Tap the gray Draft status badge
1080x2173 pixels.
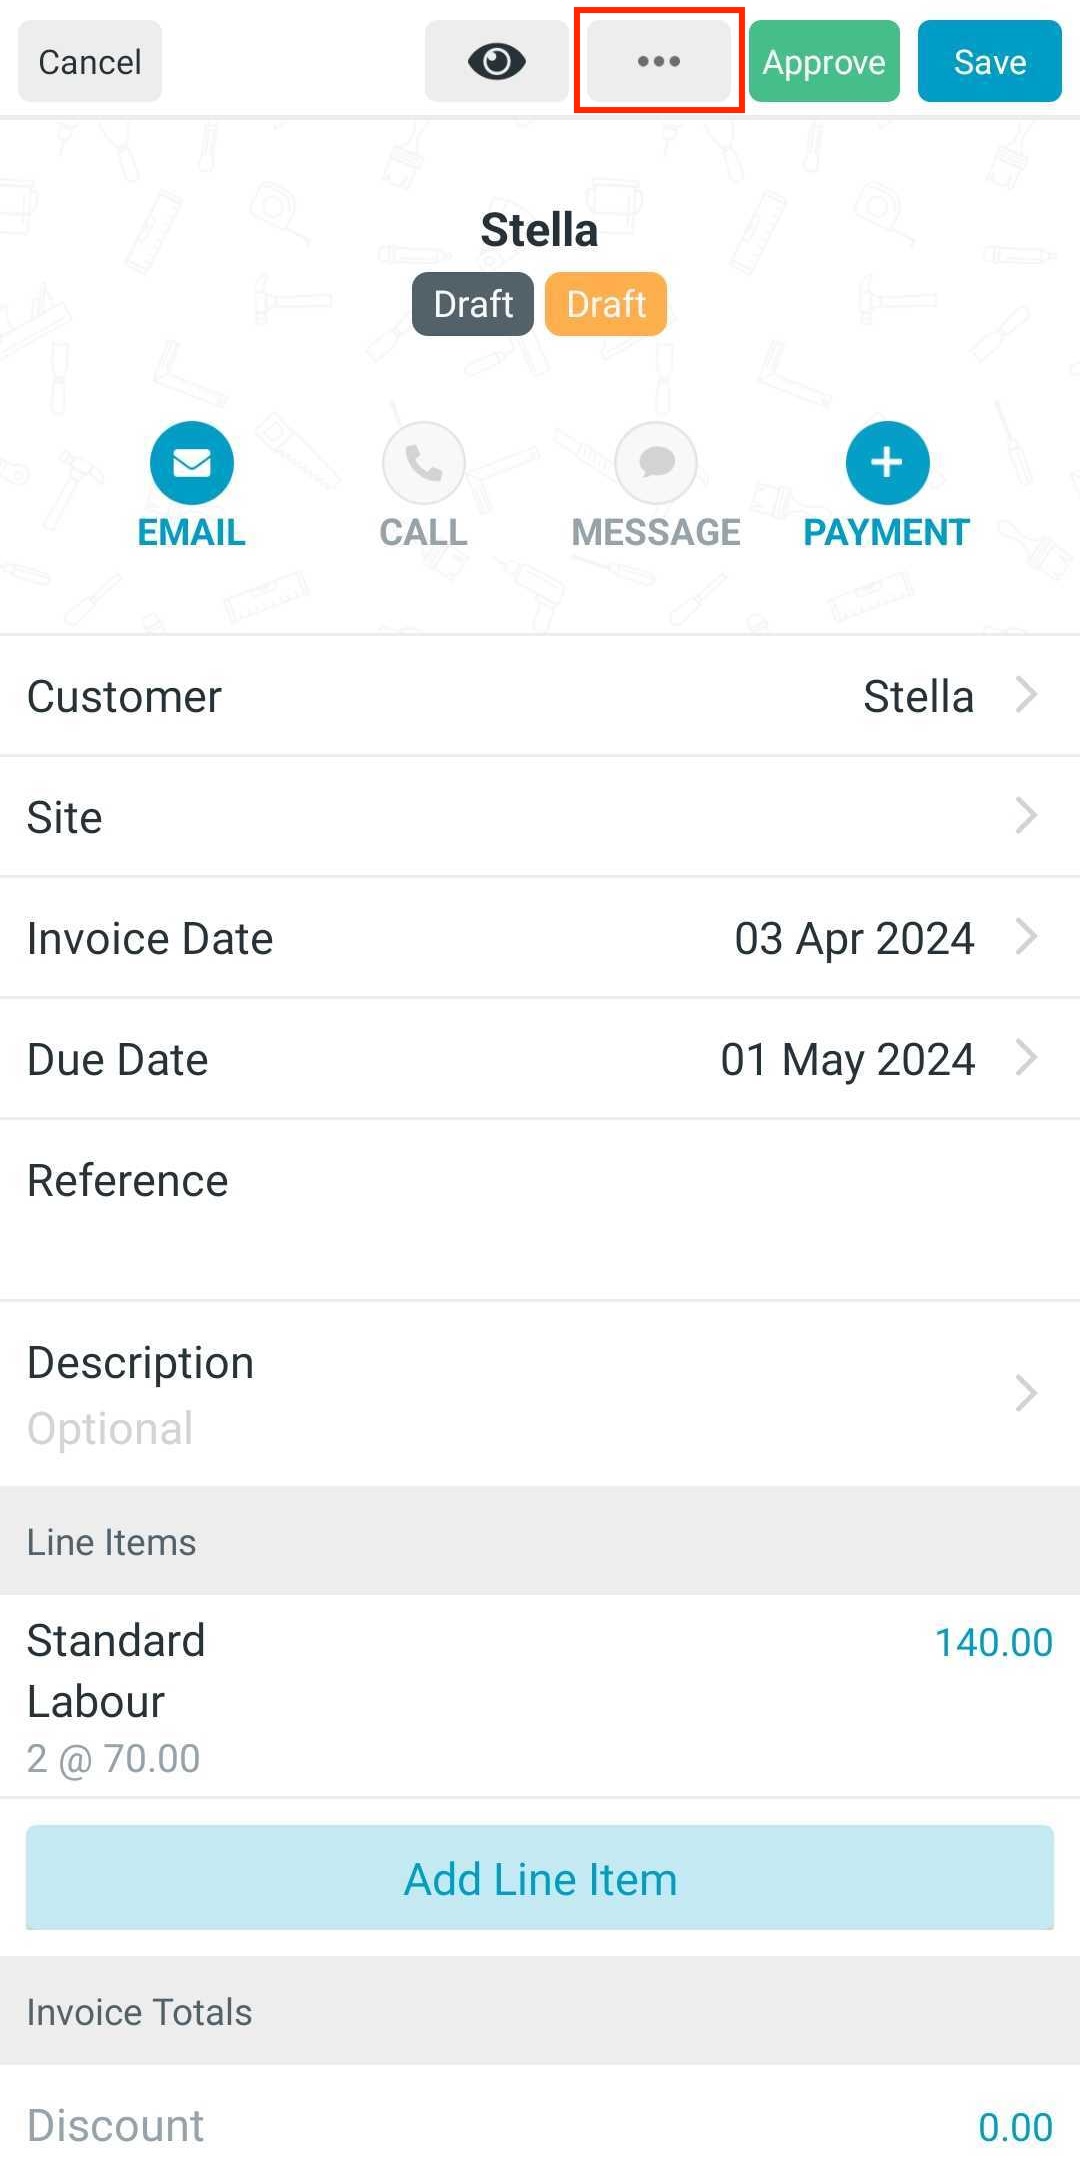pyautogui.click(x=473, y=304)
